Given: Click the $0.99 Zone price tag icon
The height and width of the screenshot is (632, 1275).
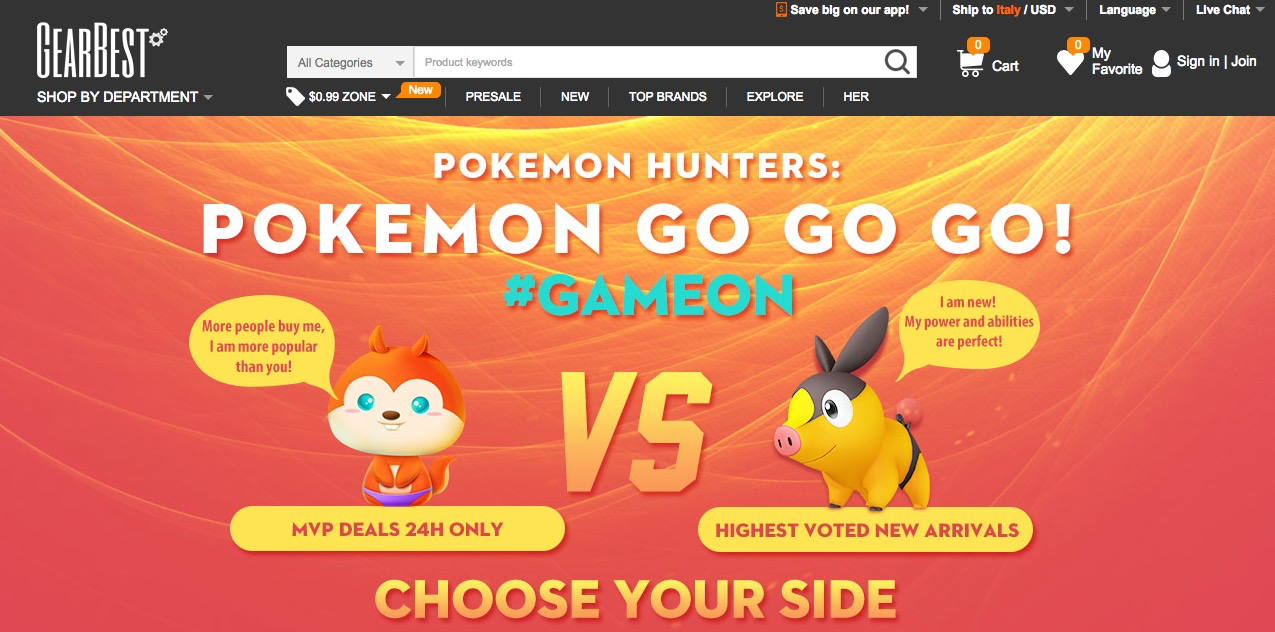Looking at the screenshot, I should [295, 96].
